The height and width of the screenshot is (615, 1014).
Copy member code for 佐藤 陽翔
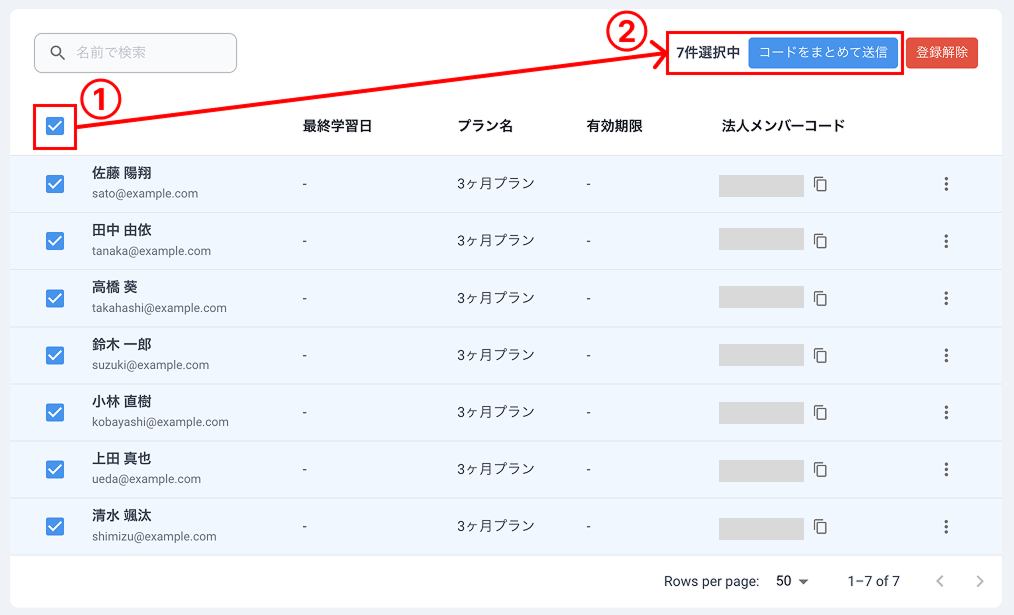(820, 184)
